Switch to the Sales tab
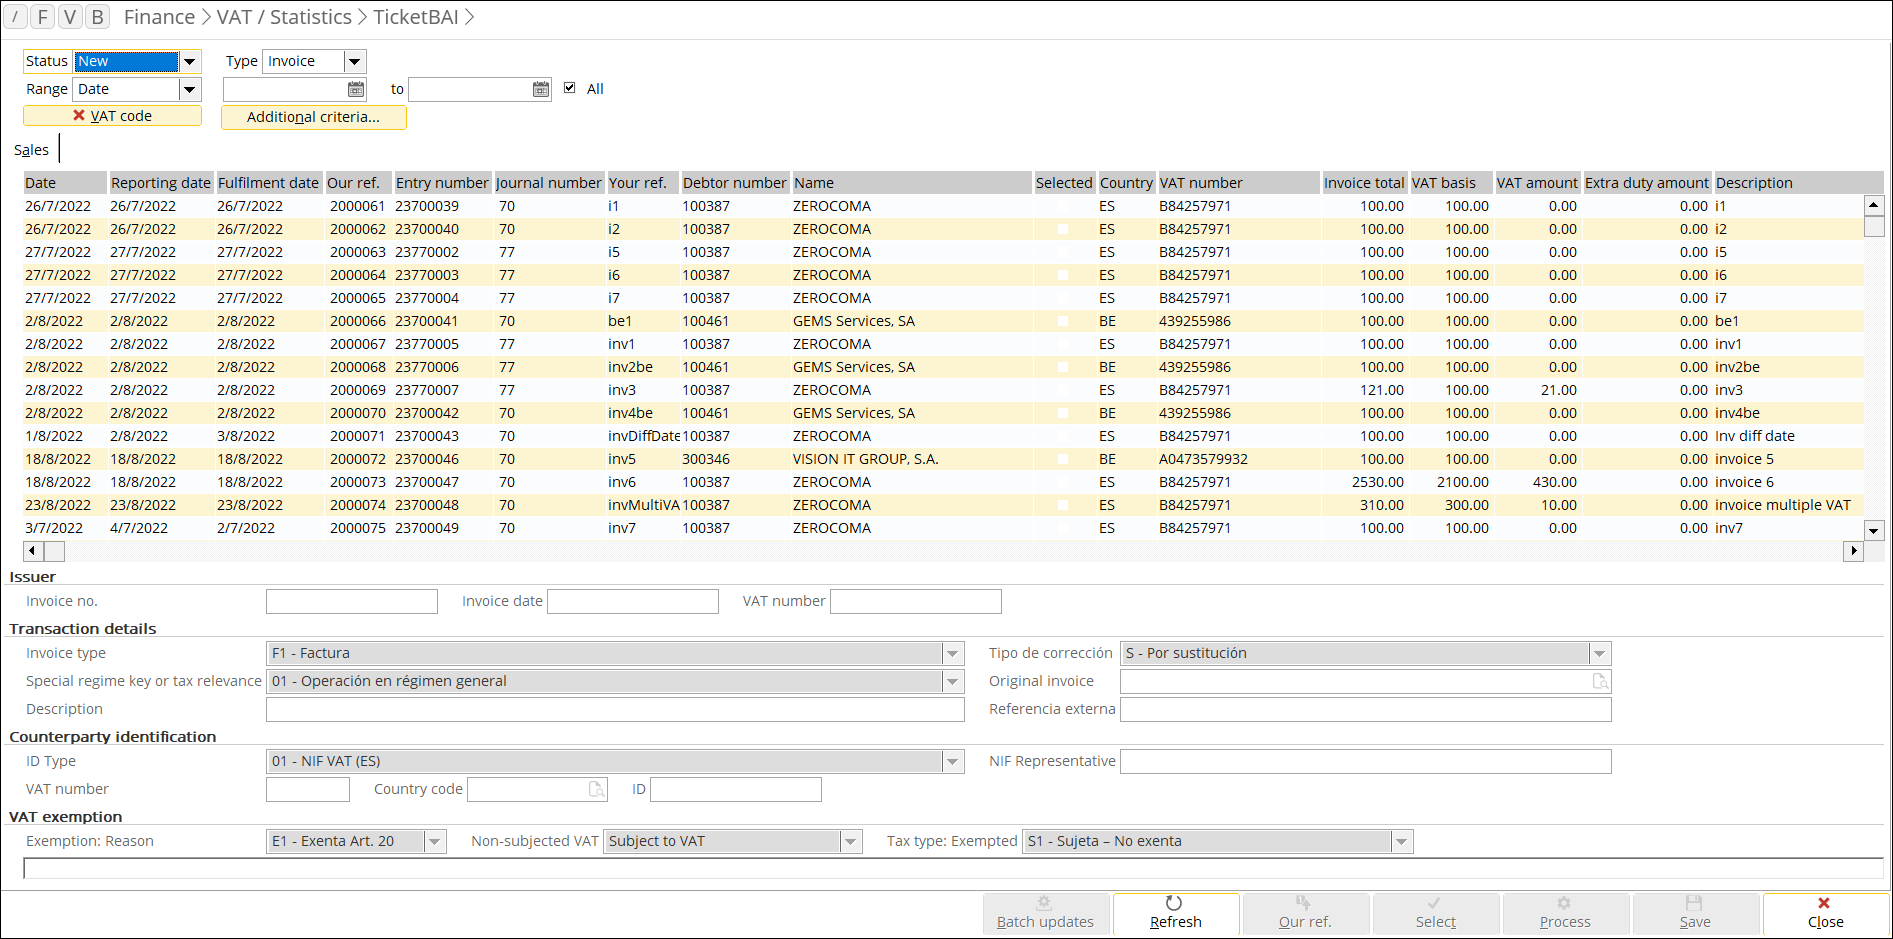 click(31, 150)
